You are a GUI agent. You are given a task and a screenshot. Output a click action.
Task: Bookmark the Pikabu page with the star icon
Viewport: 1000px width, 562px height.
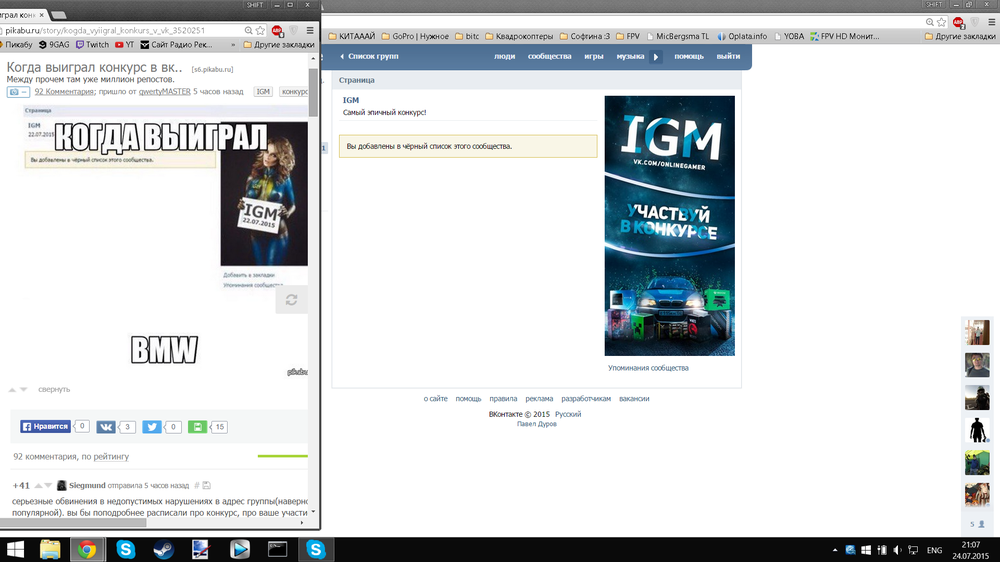tap(261, 30)
